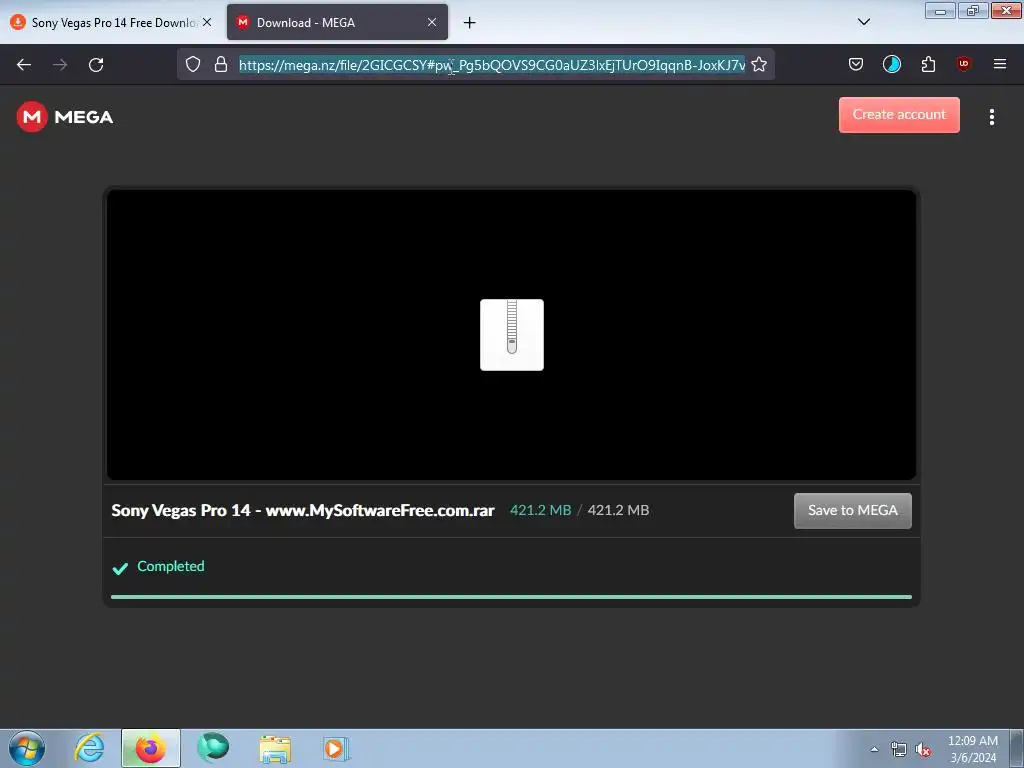Click the taskbar clock showing 12:09 AM
Screen dimensions: 1024x768
(x=972, y=749)
